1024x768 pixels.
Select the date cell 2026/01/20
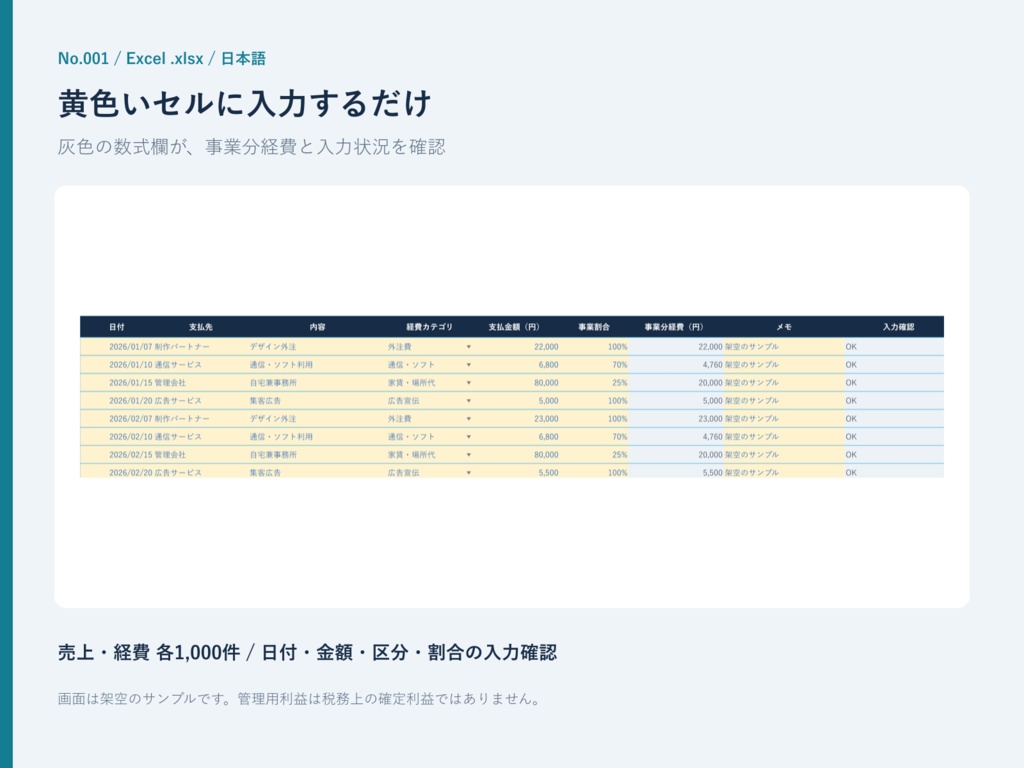click(x=130, y=401)
